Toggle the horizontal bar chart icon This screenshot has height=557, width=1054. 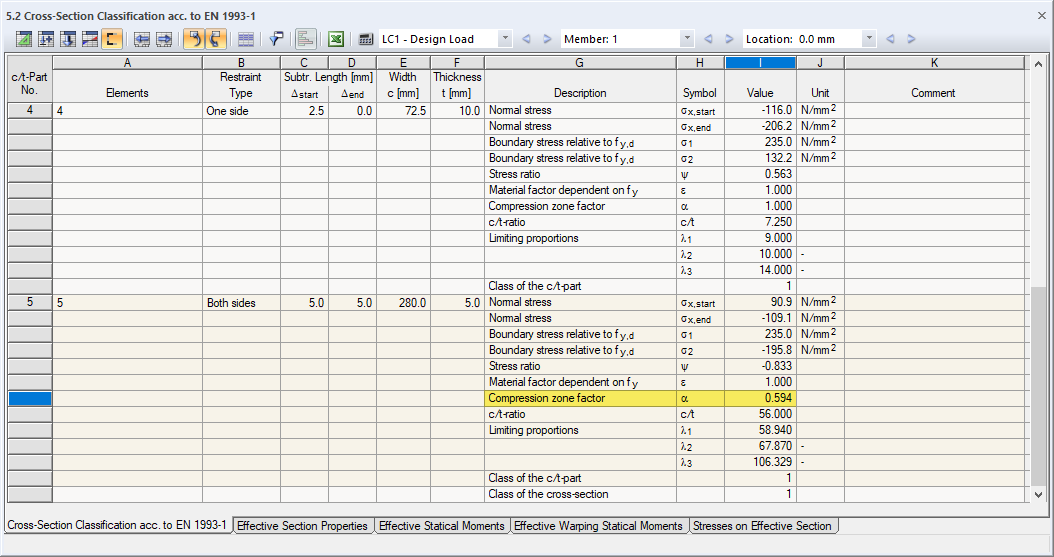point(306,40)
